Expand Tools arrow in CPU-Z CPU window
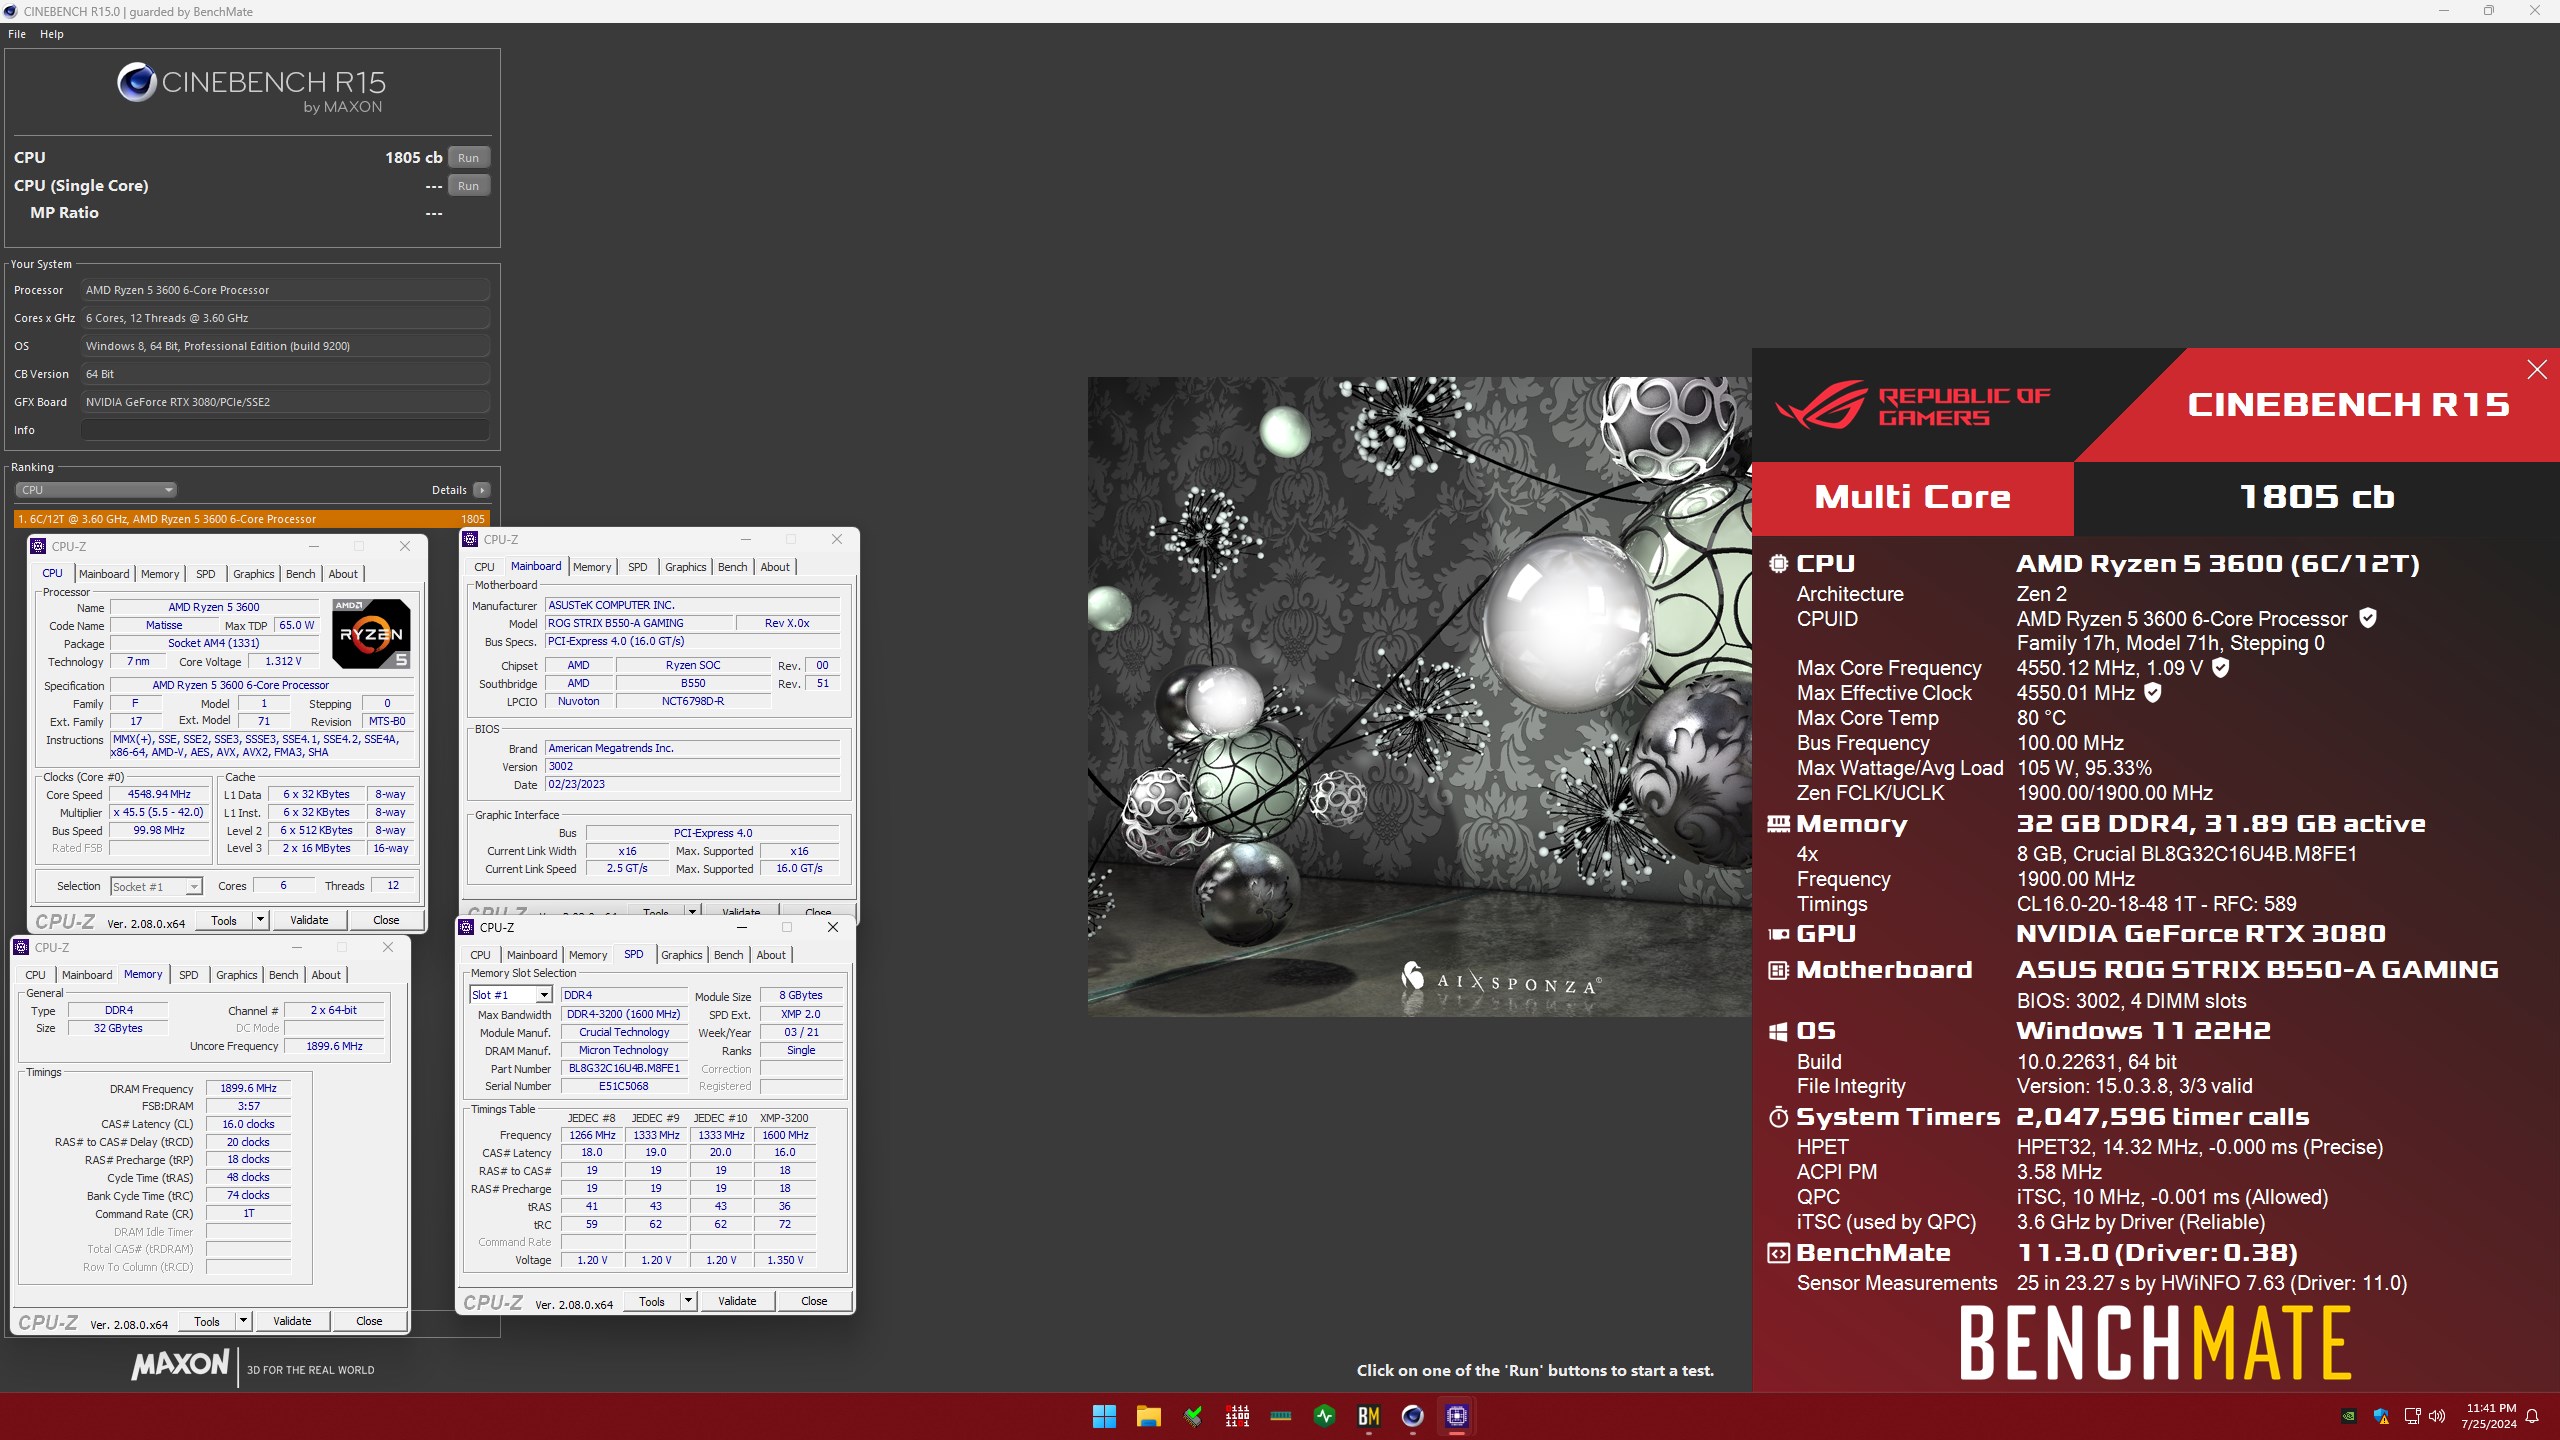This screenshot has width=2560, height=1440. click(x=260, y=920)
